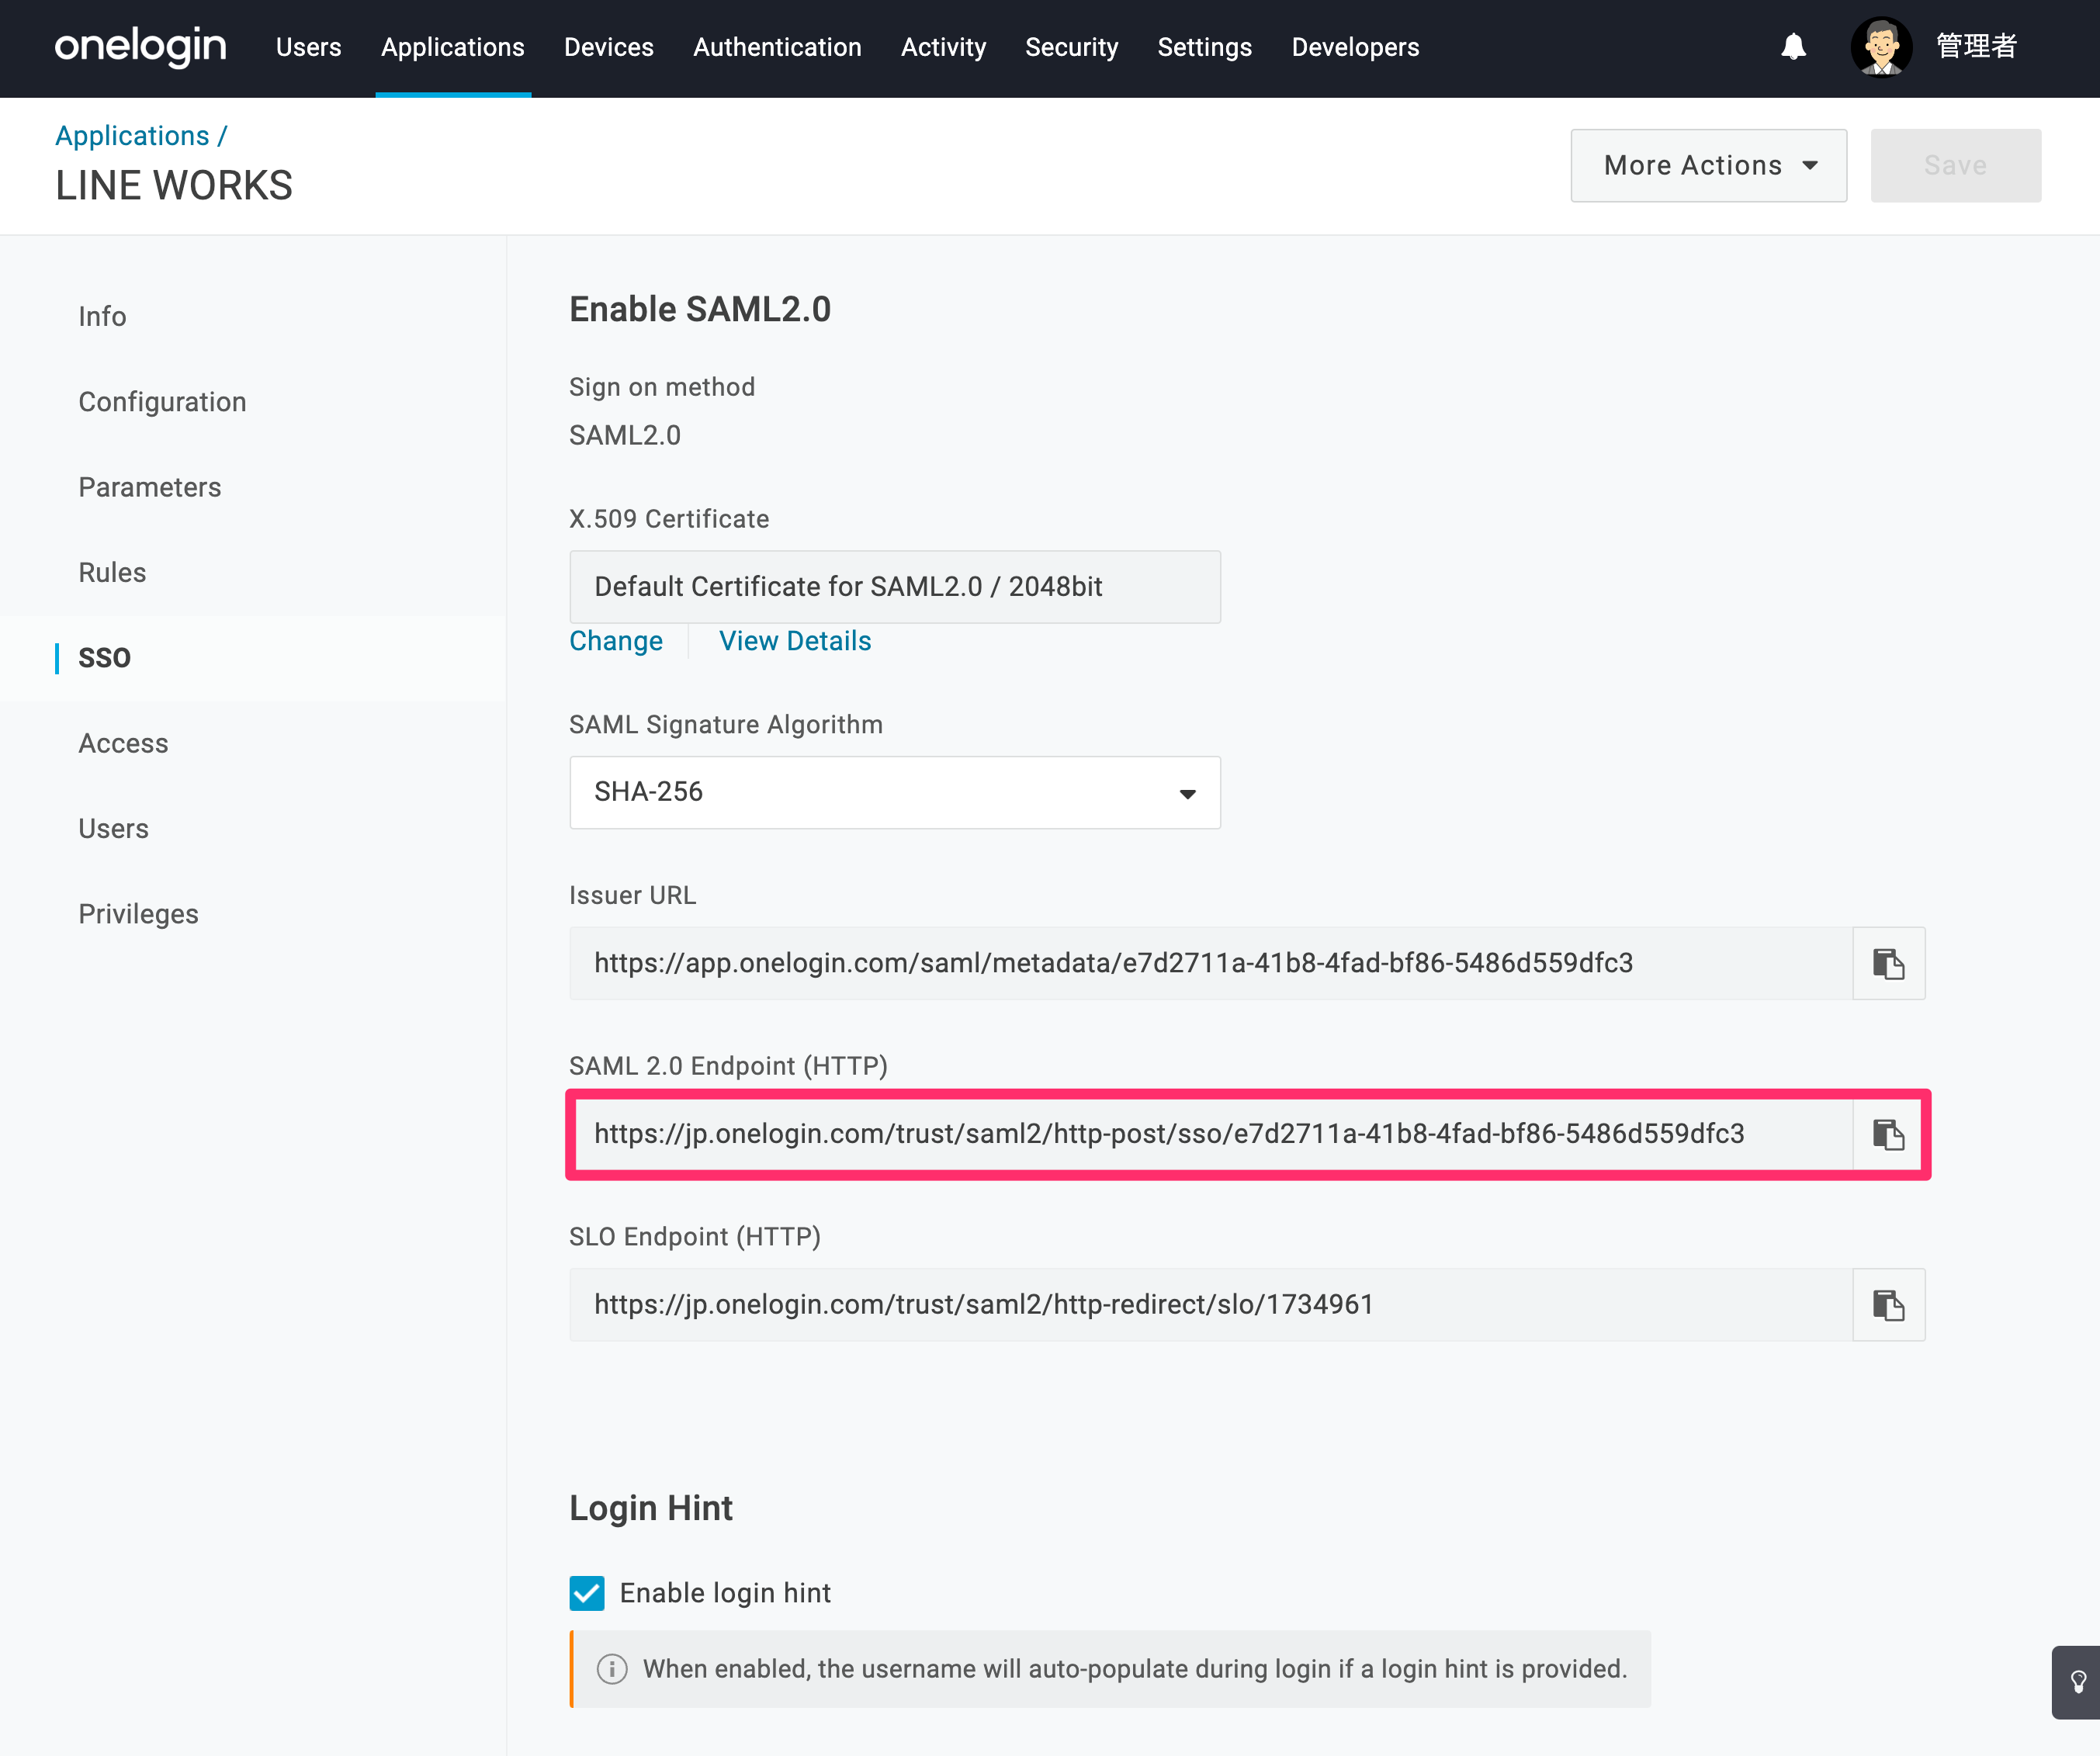This screenshot has height=1756, width=2100.
Task: Click the info icon in login hint note
Action: pos(612,1669)
